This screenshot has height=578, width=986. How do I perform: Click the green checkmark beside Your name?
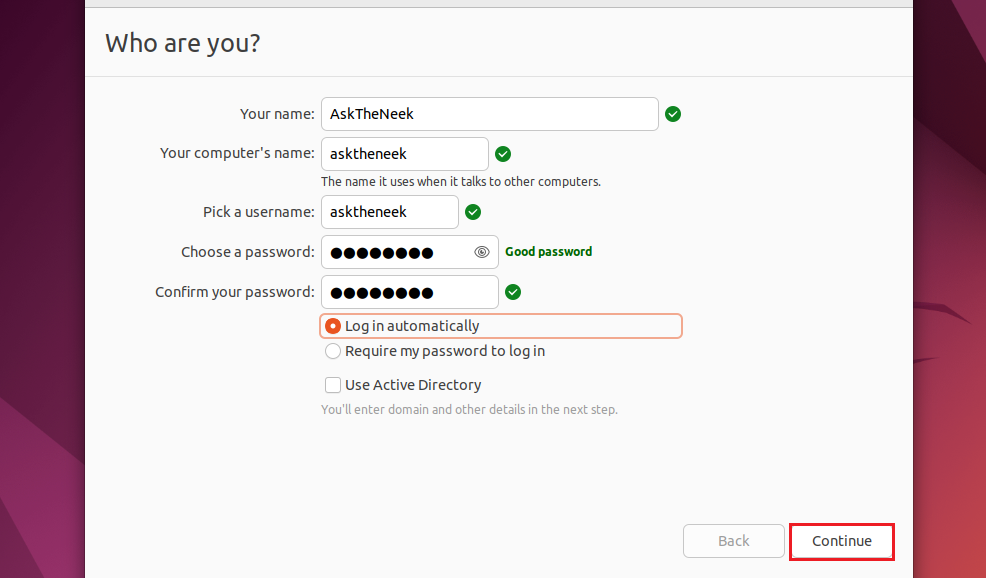tap(672, 114)
